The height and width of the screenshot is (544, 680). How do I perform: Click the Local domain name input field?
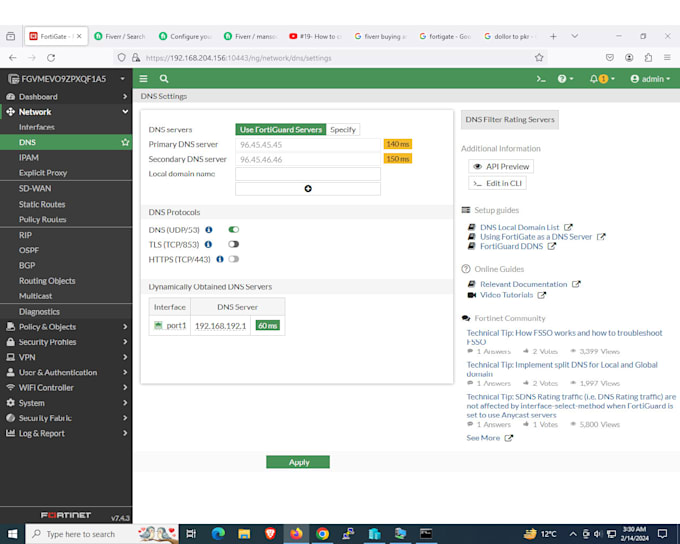pyautogui.click(x=308, y=174)
